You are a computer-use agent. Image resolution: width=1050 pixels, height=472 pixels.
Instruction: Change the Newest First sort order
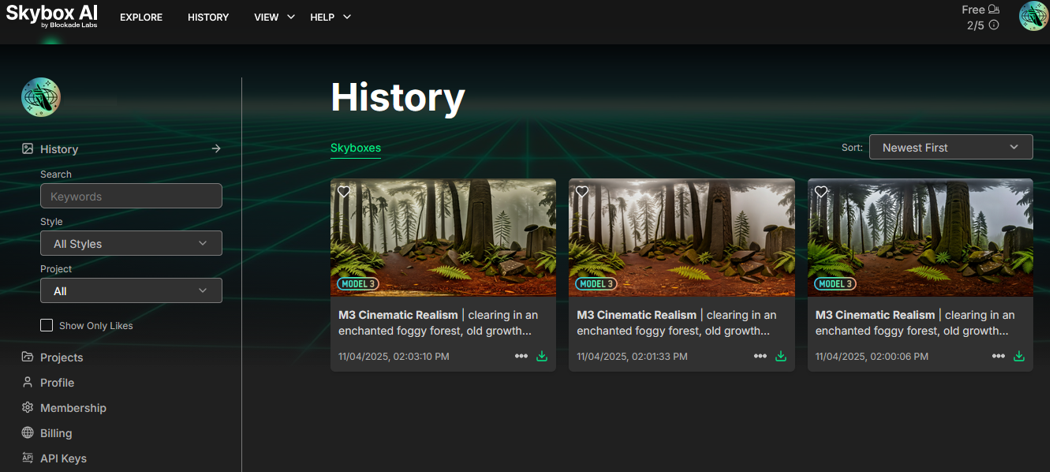pyautogui.click(x=950, y=147)
